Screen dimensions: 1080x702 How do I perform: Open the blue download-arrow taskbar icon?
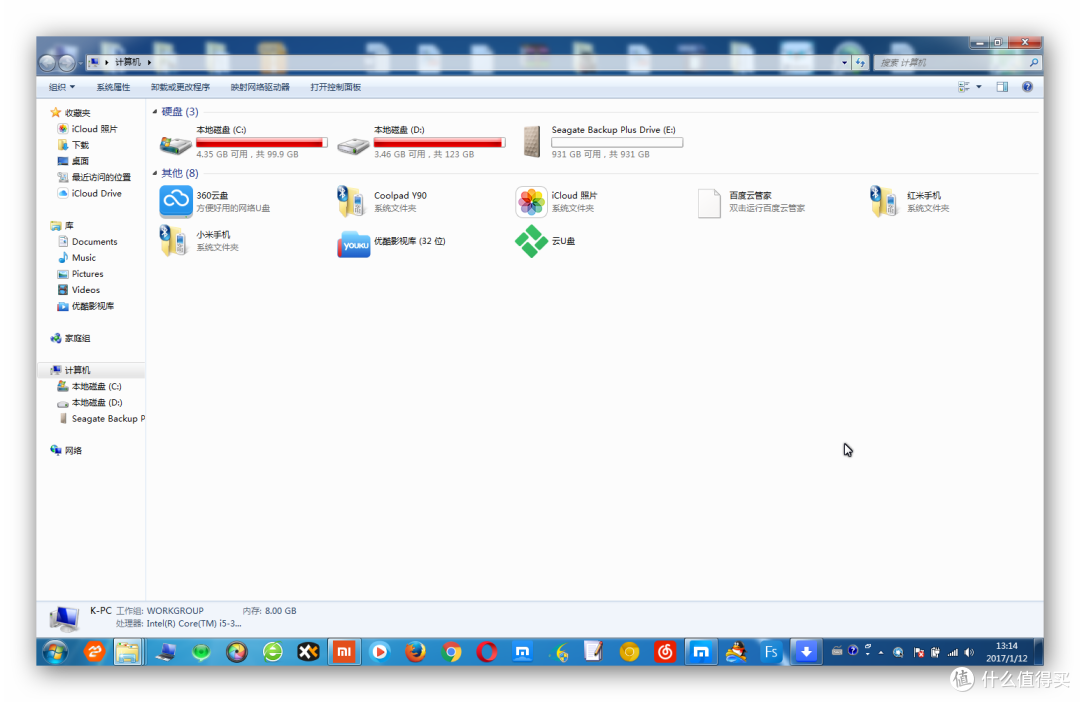coord(806,651)
